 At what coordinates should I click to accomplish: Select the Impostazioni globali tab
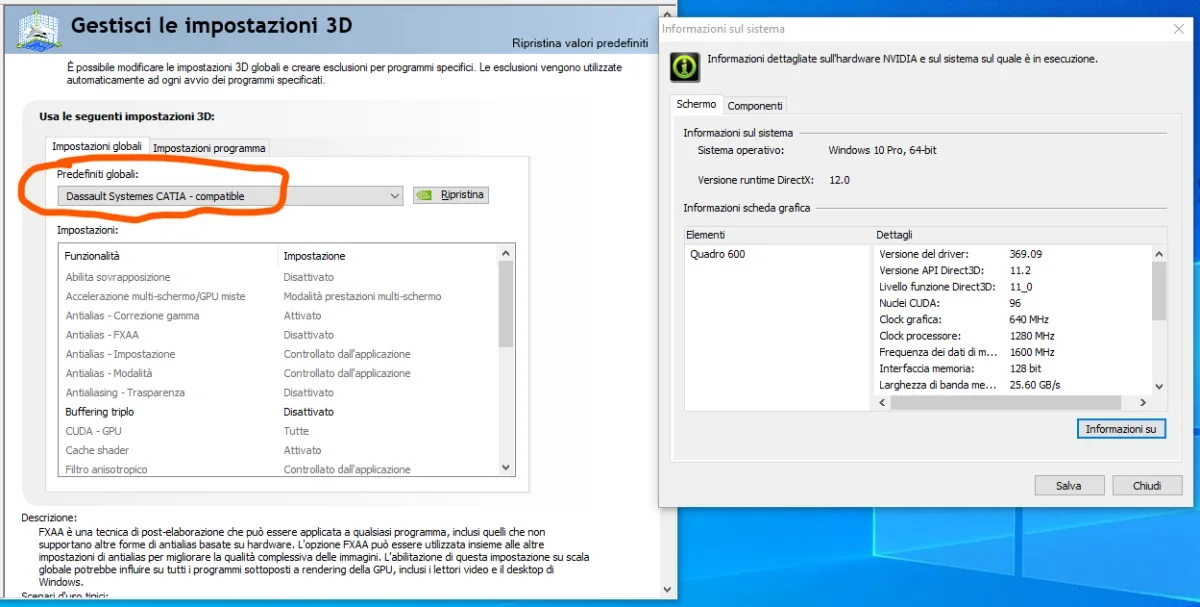(97, 146)
